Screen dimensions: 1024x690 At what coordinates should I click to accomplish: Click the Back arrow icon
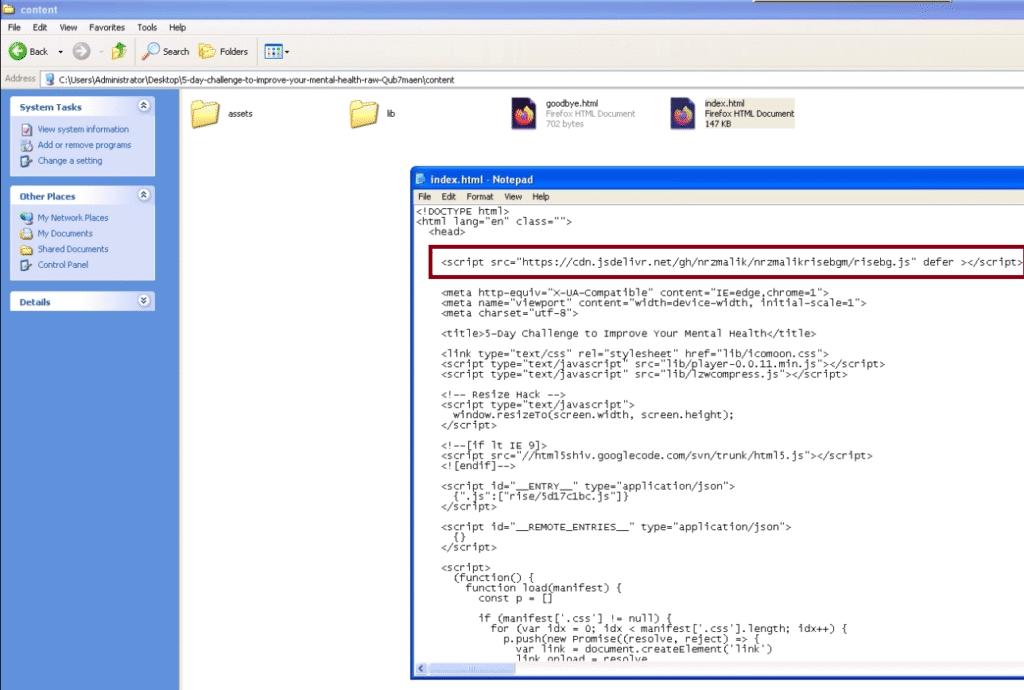tap(19, 51)
